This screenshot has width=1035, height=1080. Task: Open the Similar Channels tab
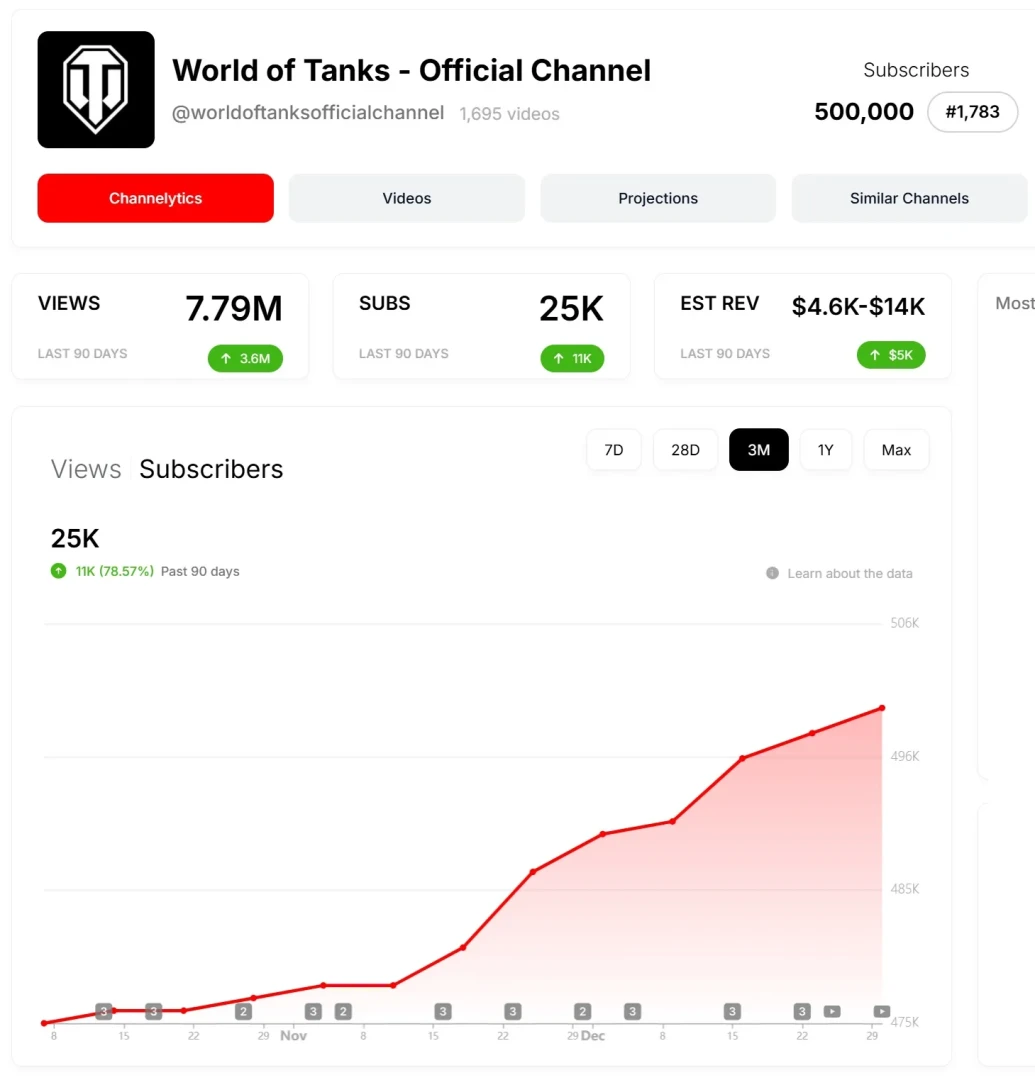coord(909,198)
